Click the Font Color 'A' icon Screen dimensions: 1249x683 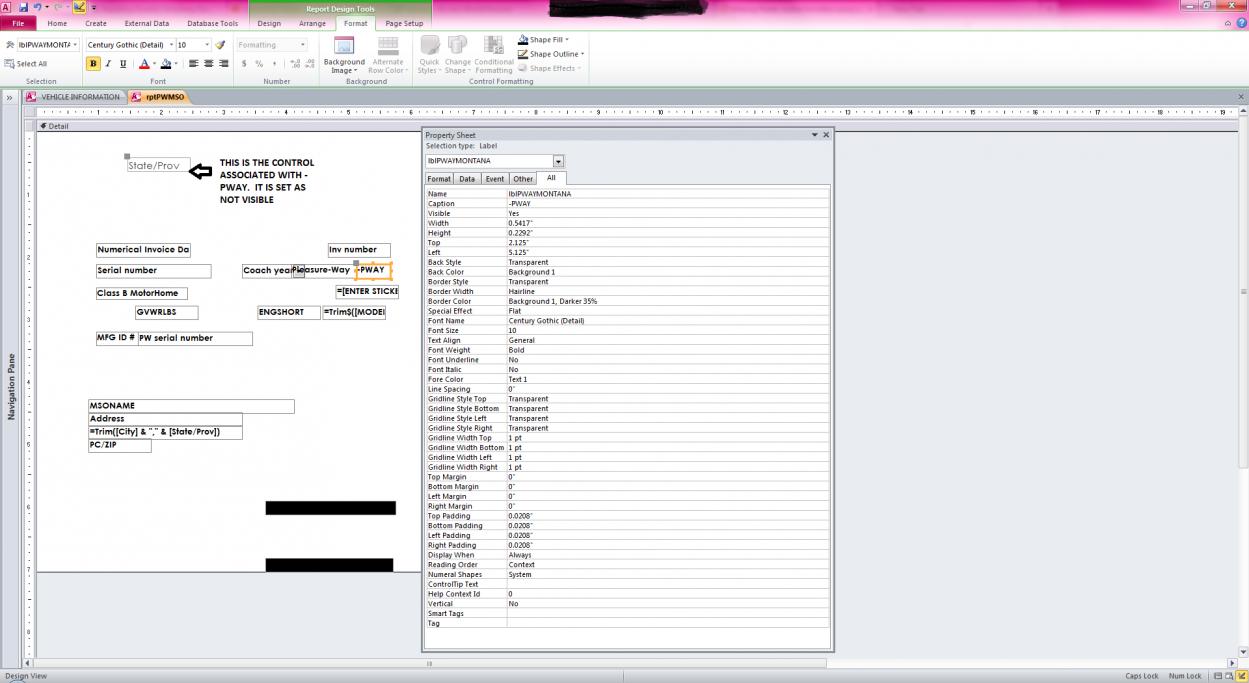pos(144,64)
